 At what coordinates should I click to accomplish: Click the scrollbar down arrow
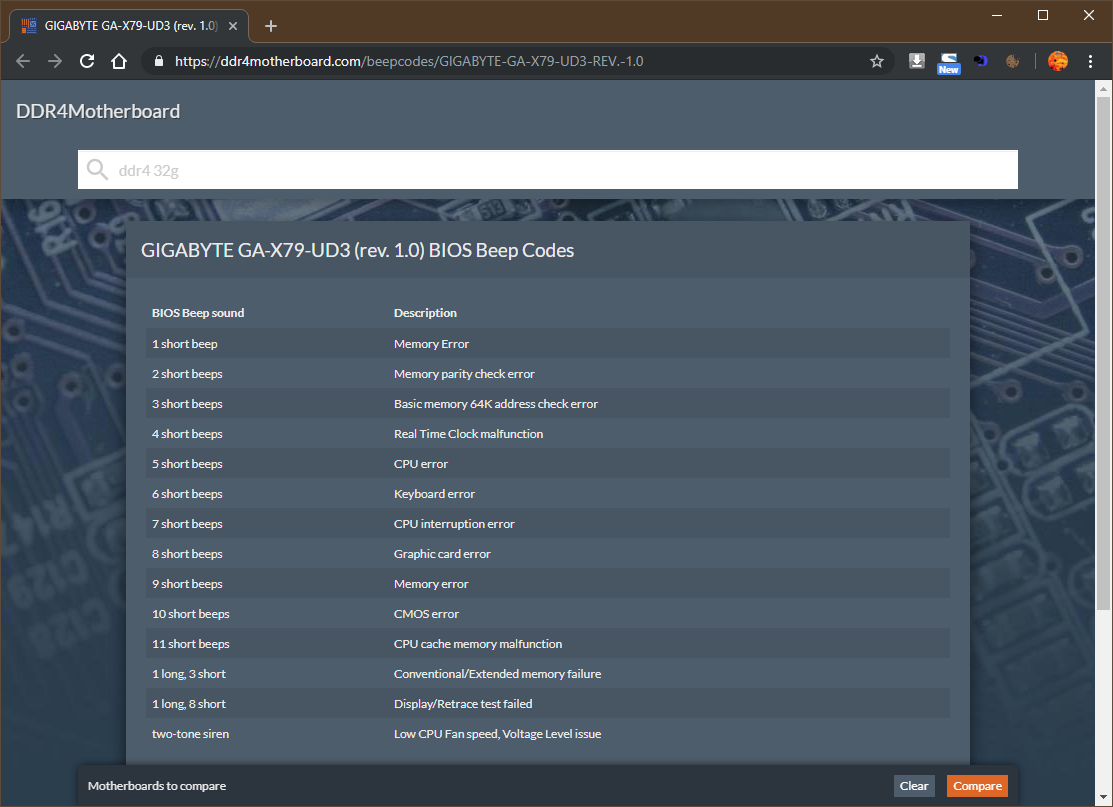pos(1103,798)
